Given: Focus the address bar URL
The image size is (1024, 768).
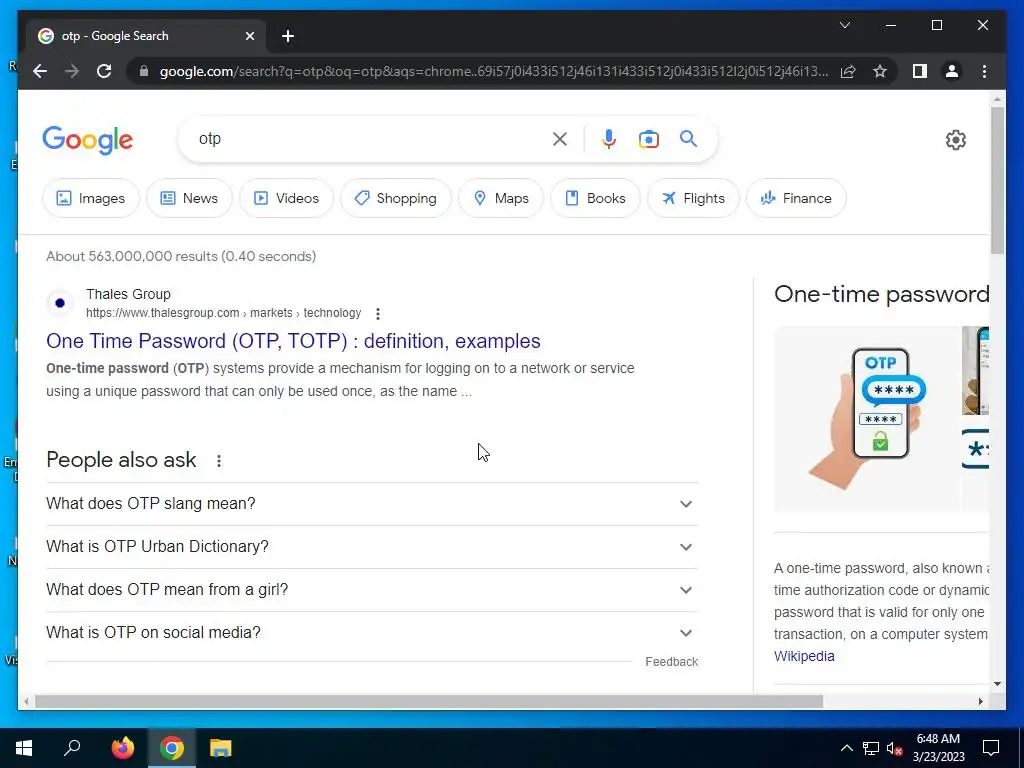Looking at the screenshot, I should 493,71.
